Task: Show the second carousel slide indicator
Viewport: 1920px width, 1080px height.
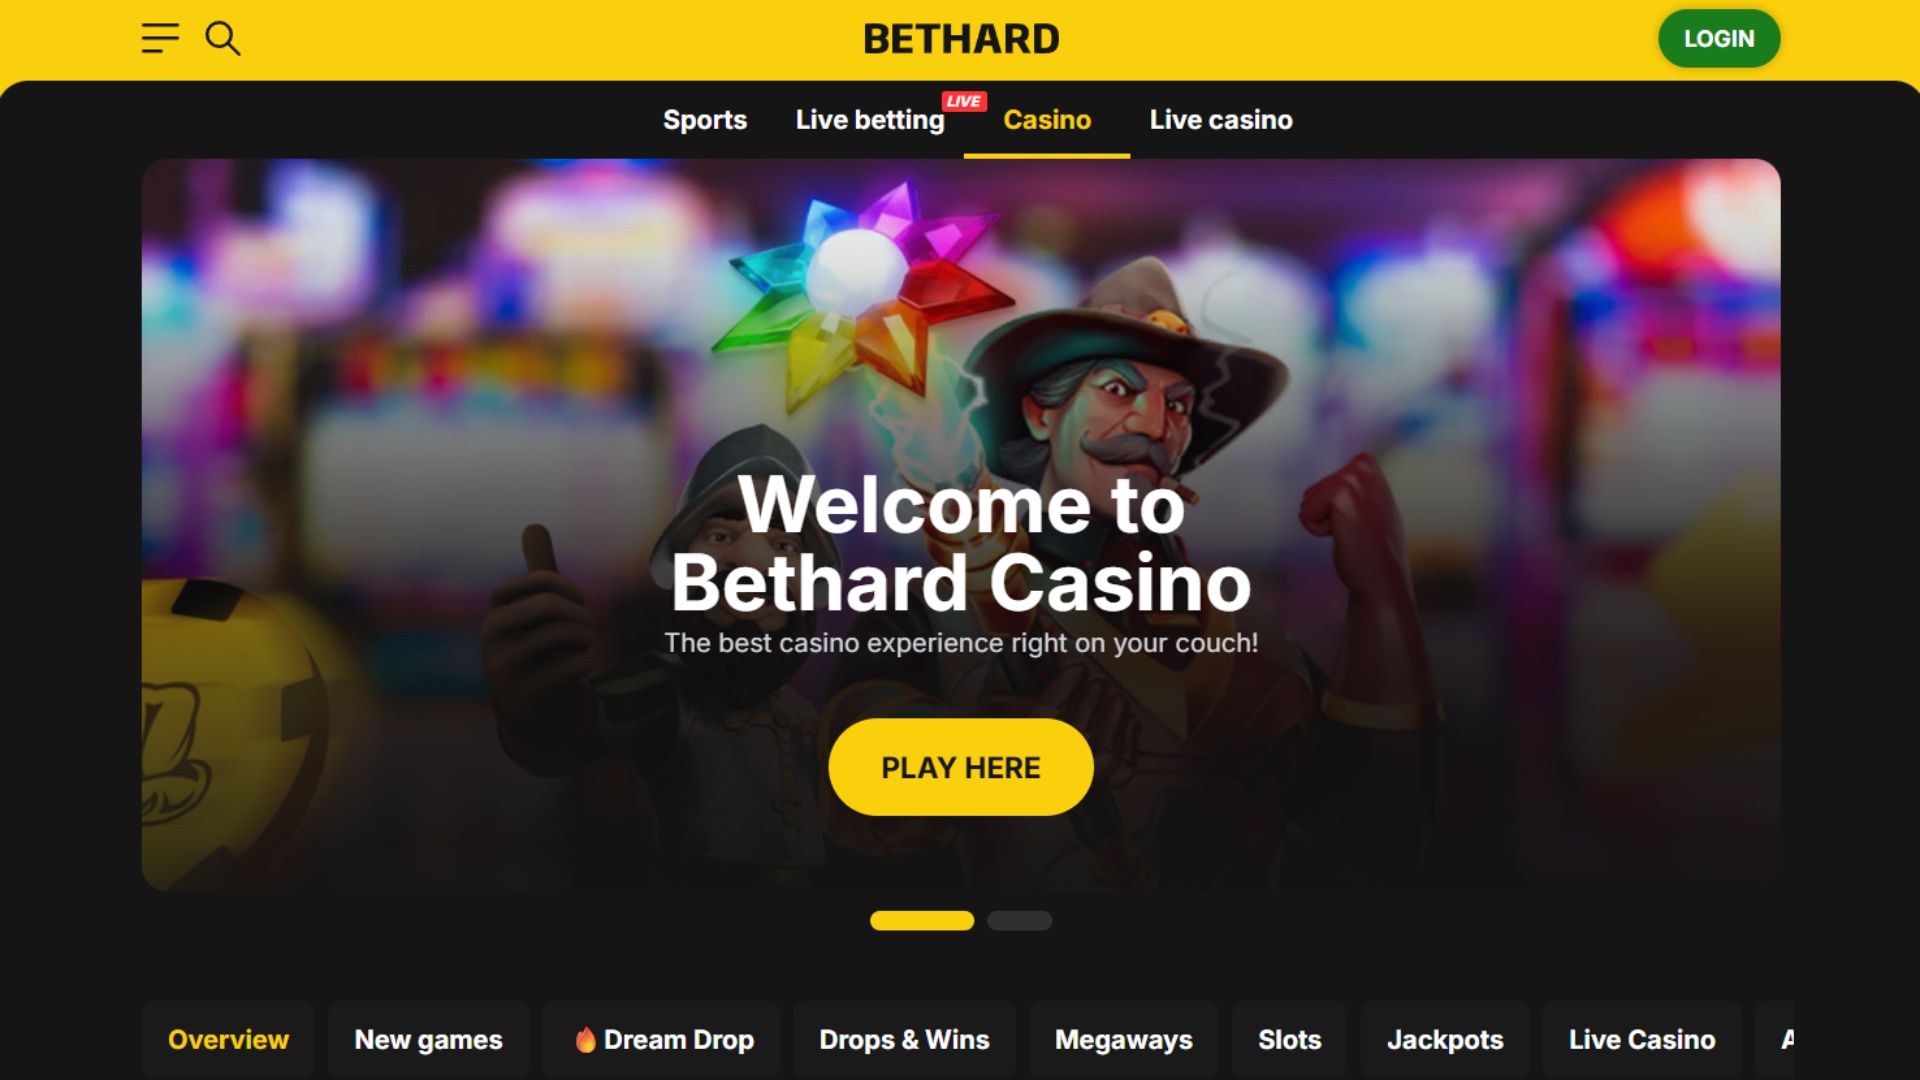Action: tap(1019, 921)
